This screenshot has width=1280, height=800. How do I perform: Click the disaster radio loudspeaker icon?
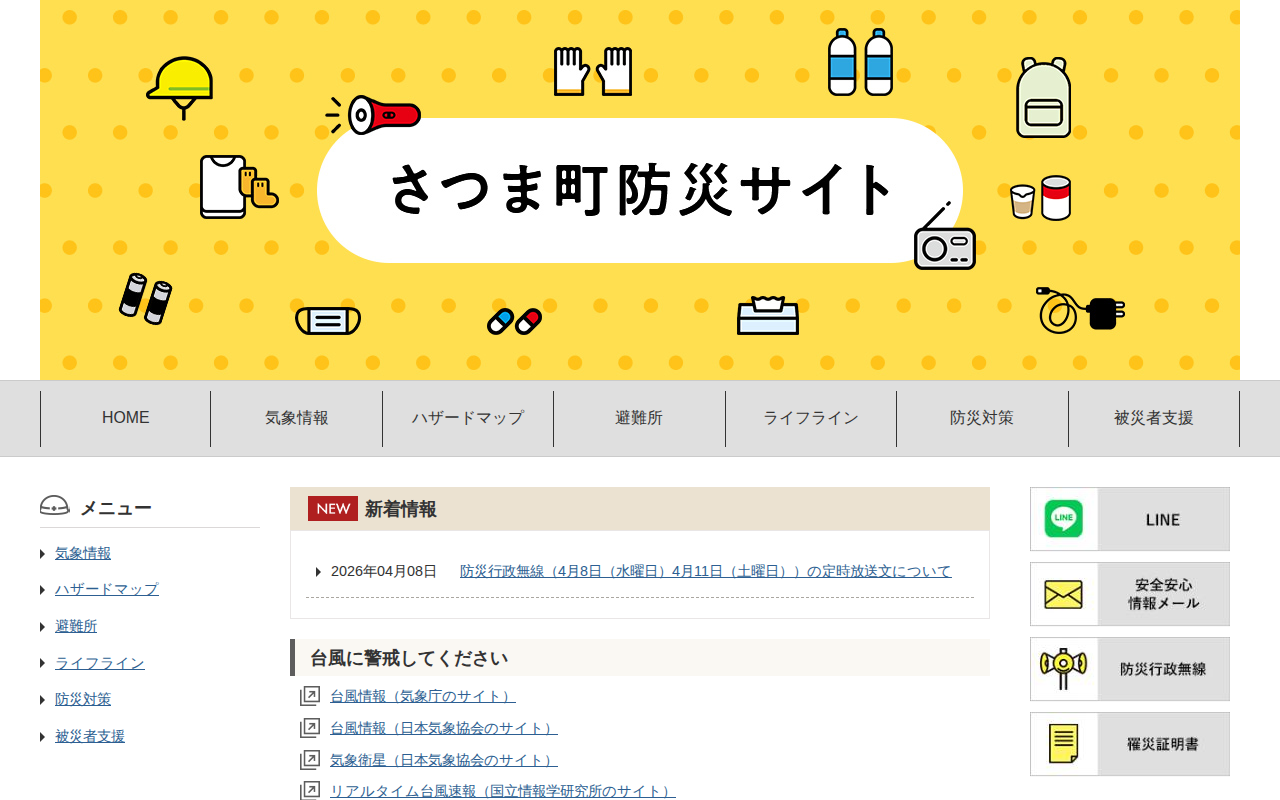click(x=1064, y=669)
